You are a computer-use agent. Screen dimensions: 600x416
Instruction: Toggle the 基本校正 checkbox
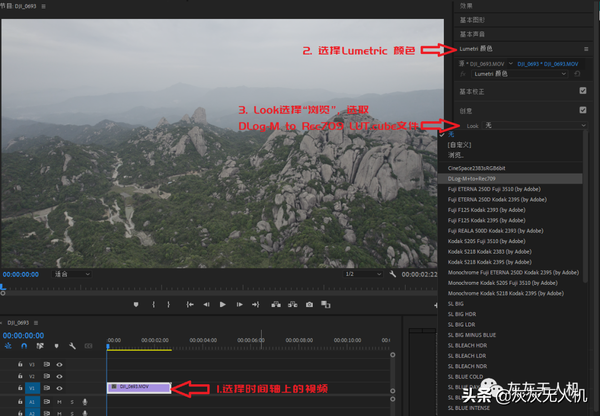[583, 91]
